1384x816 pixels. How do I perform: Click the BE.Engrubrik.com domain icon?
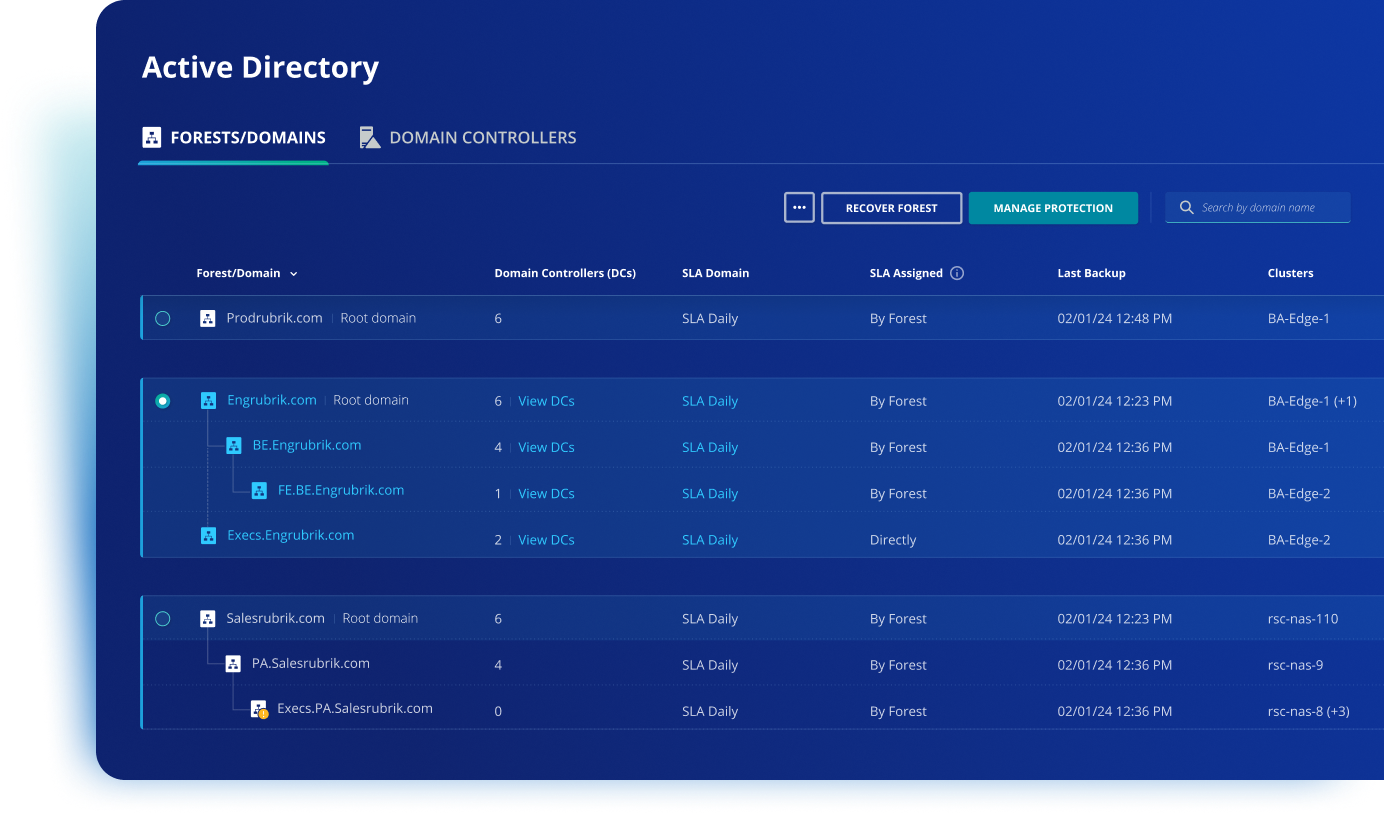[233, 446]
